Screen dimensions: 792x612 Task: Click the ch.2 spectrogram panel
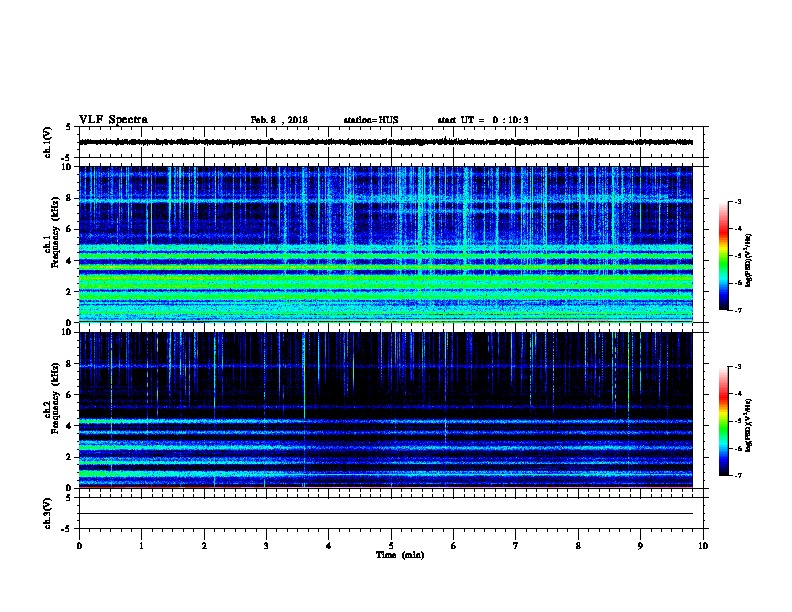pyautogui.click(x=386, y=410)
